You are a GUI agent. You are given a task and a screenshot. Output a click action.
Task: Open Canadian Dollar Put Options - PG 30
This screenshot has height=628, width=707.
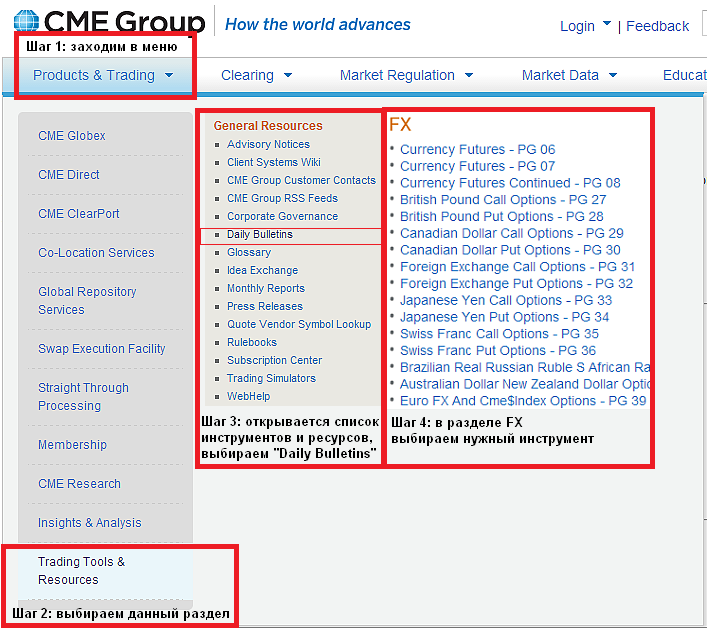click(510, 250)
